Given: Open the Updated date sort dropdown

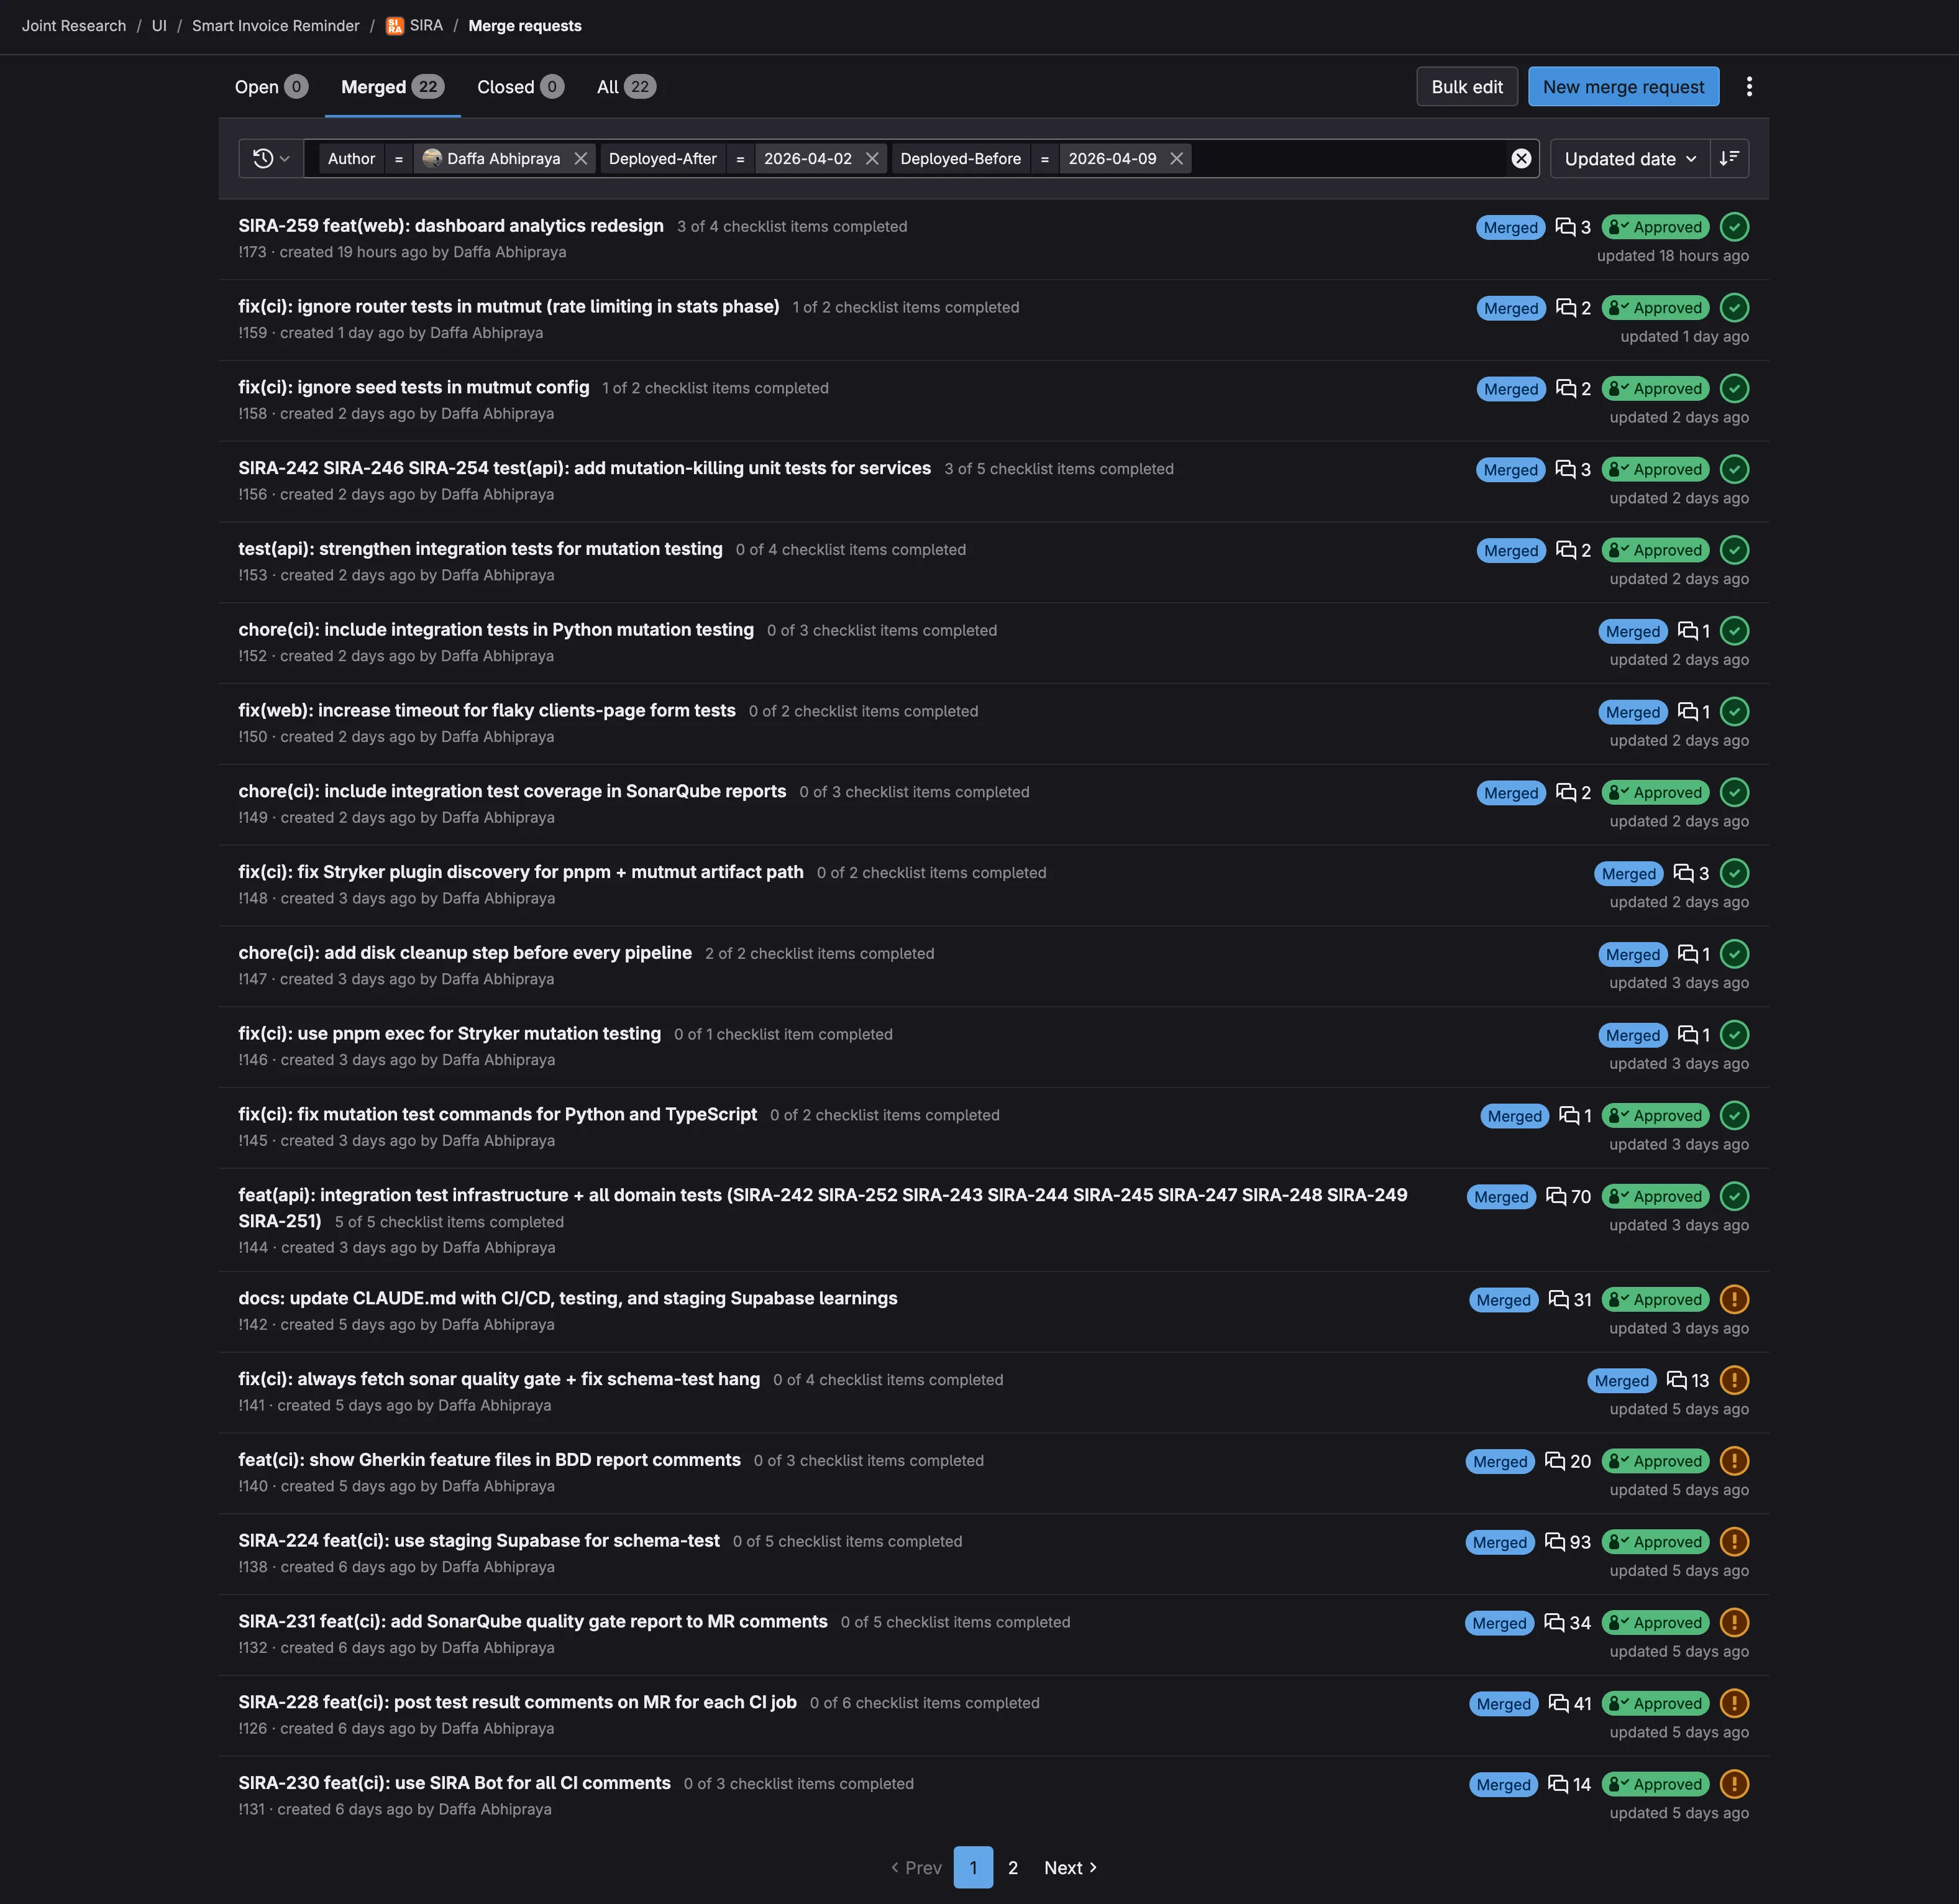Looking at the screenshot, I should pos(1628,158).
